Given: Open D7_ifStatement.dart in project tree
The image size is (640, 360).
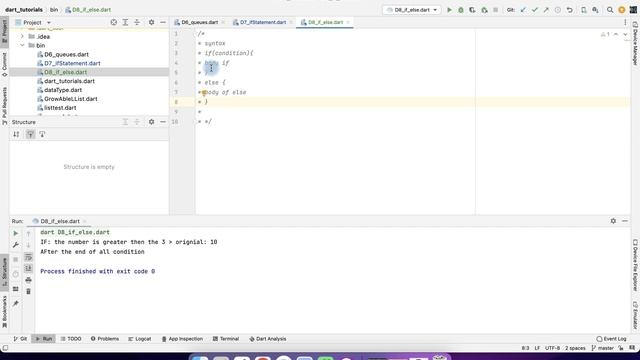Looking at the screenshot, I should coord(72,63).
